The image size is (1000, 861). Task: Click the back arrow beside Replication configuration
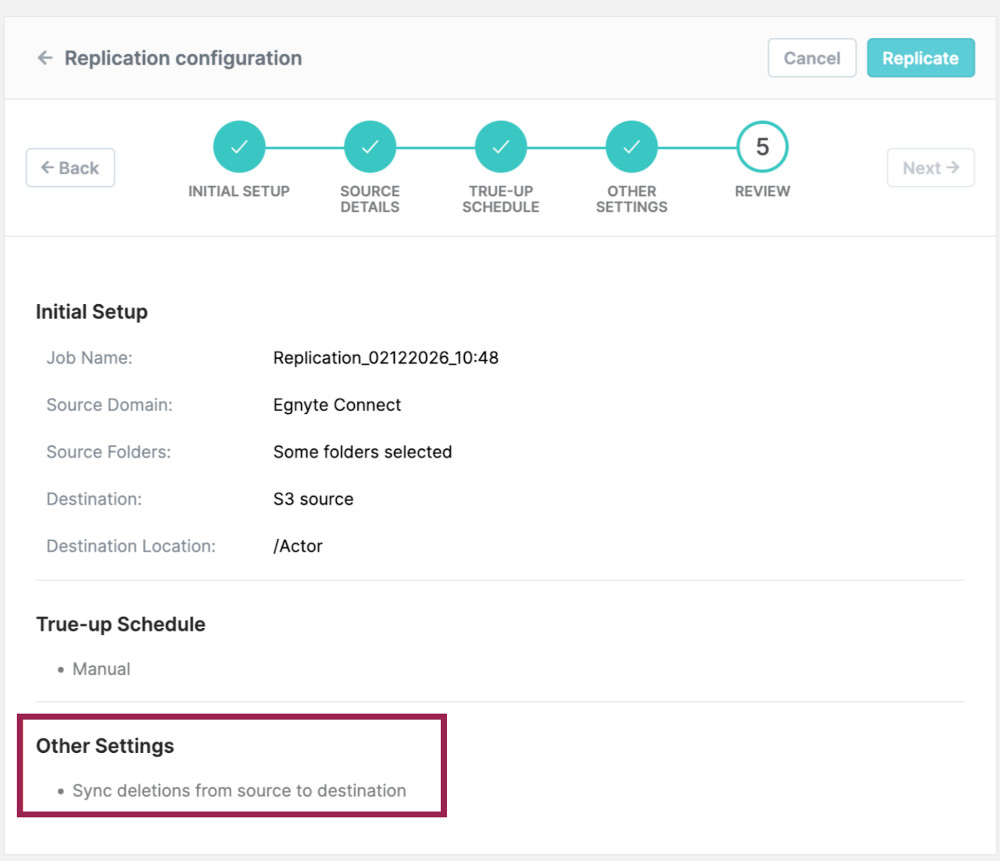click(44, 58)
